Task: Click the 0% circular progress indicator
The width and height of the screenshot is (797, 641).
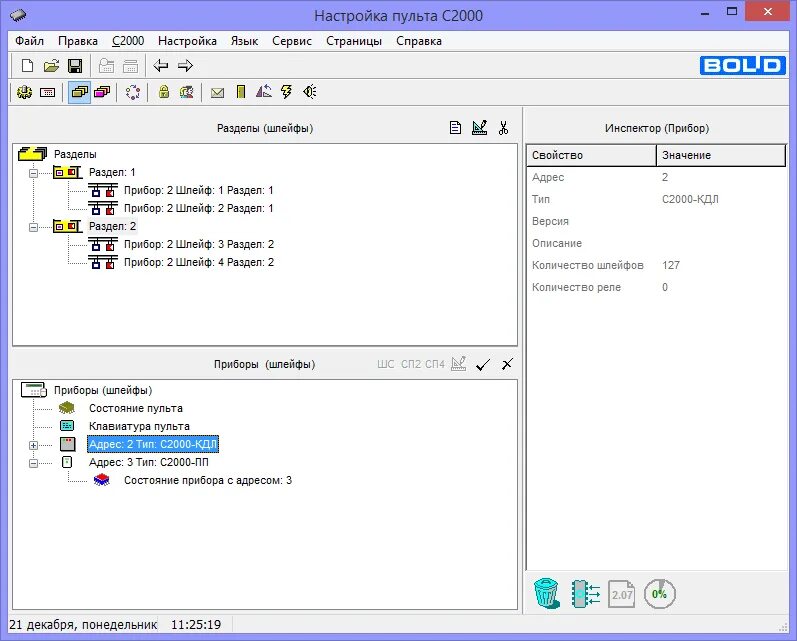Action: 659,594
